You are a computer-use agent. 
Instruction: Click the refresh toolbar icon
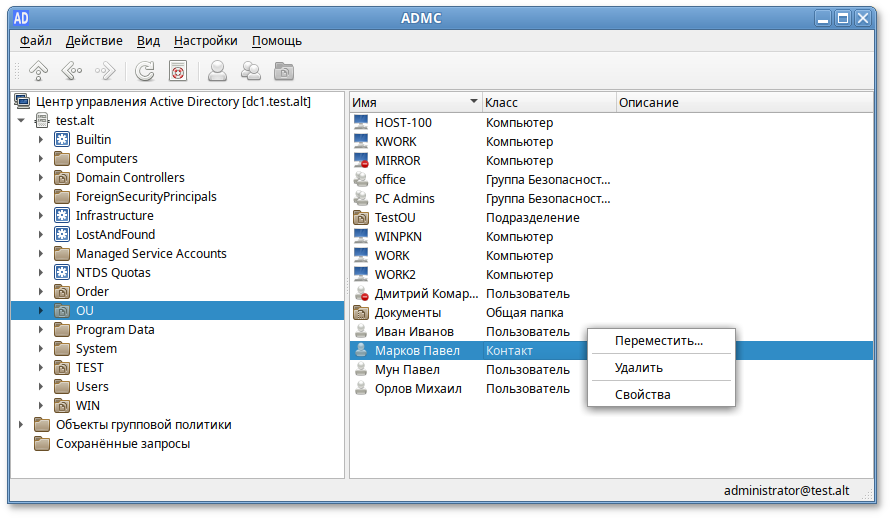pos(145,71)
